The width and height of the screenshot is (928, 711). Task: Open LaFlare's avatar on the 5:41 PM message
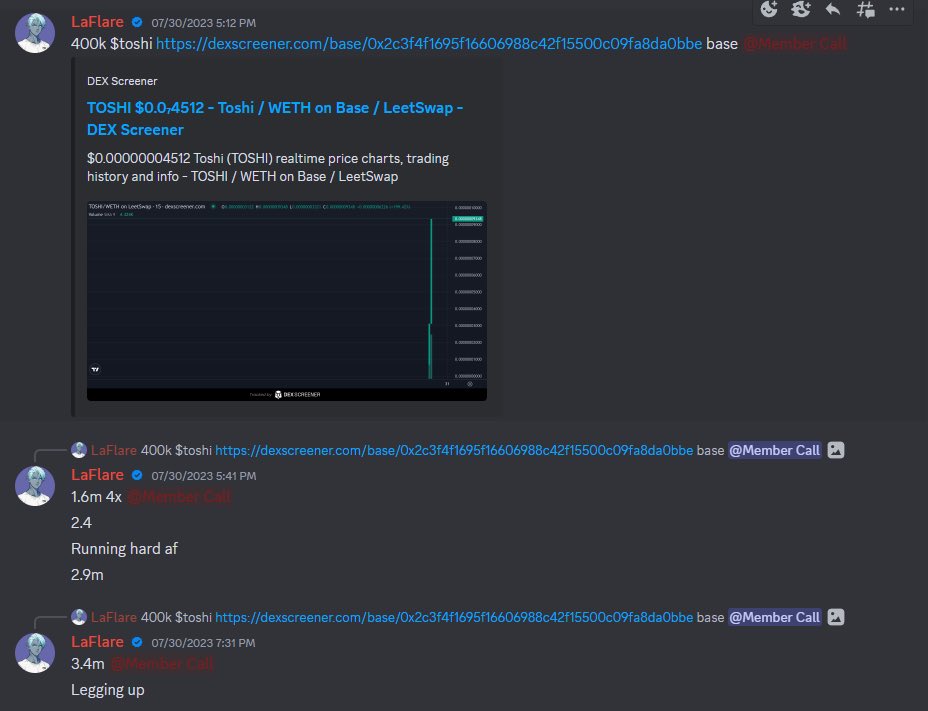(35, 486)
